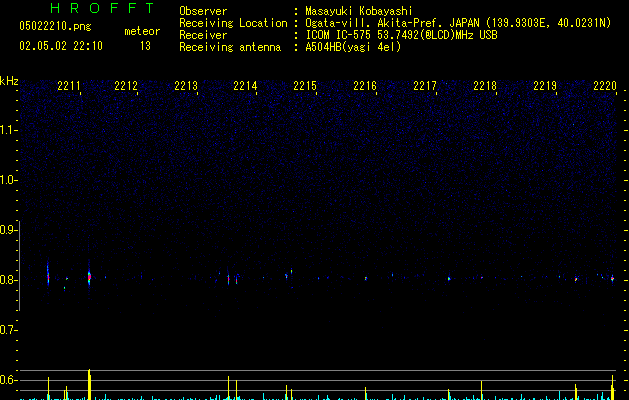Viewport: 629px width, 400px height.
Task: Click the strongest meteor echo just after 2211
Action: point(89,277)
